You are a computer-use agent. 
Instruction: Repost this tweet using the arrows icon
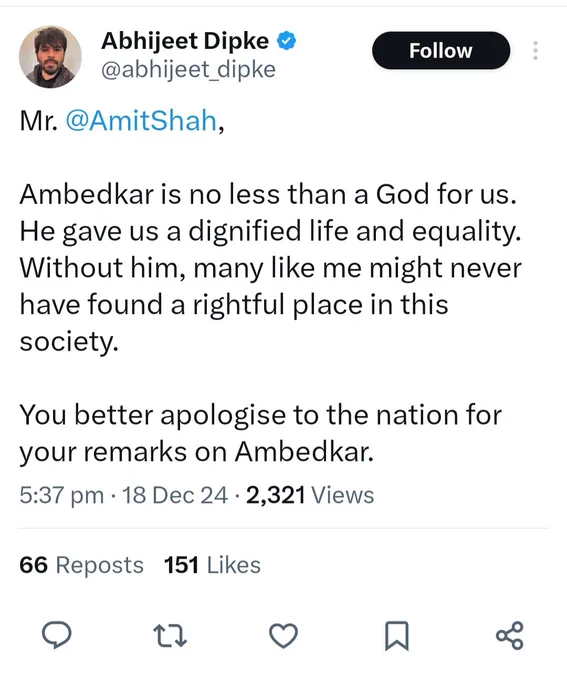coord(170,635)
